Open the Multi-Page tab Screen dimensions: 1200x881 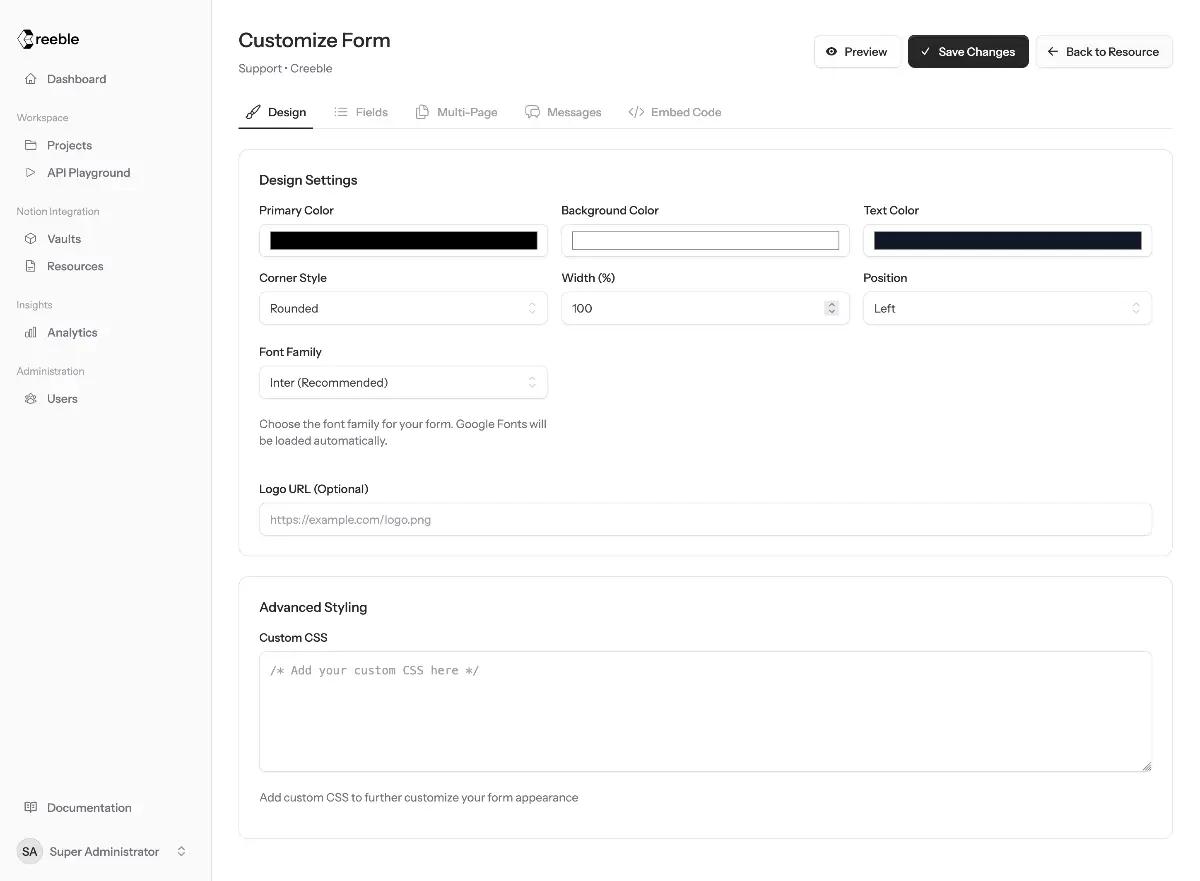(456, 112)
